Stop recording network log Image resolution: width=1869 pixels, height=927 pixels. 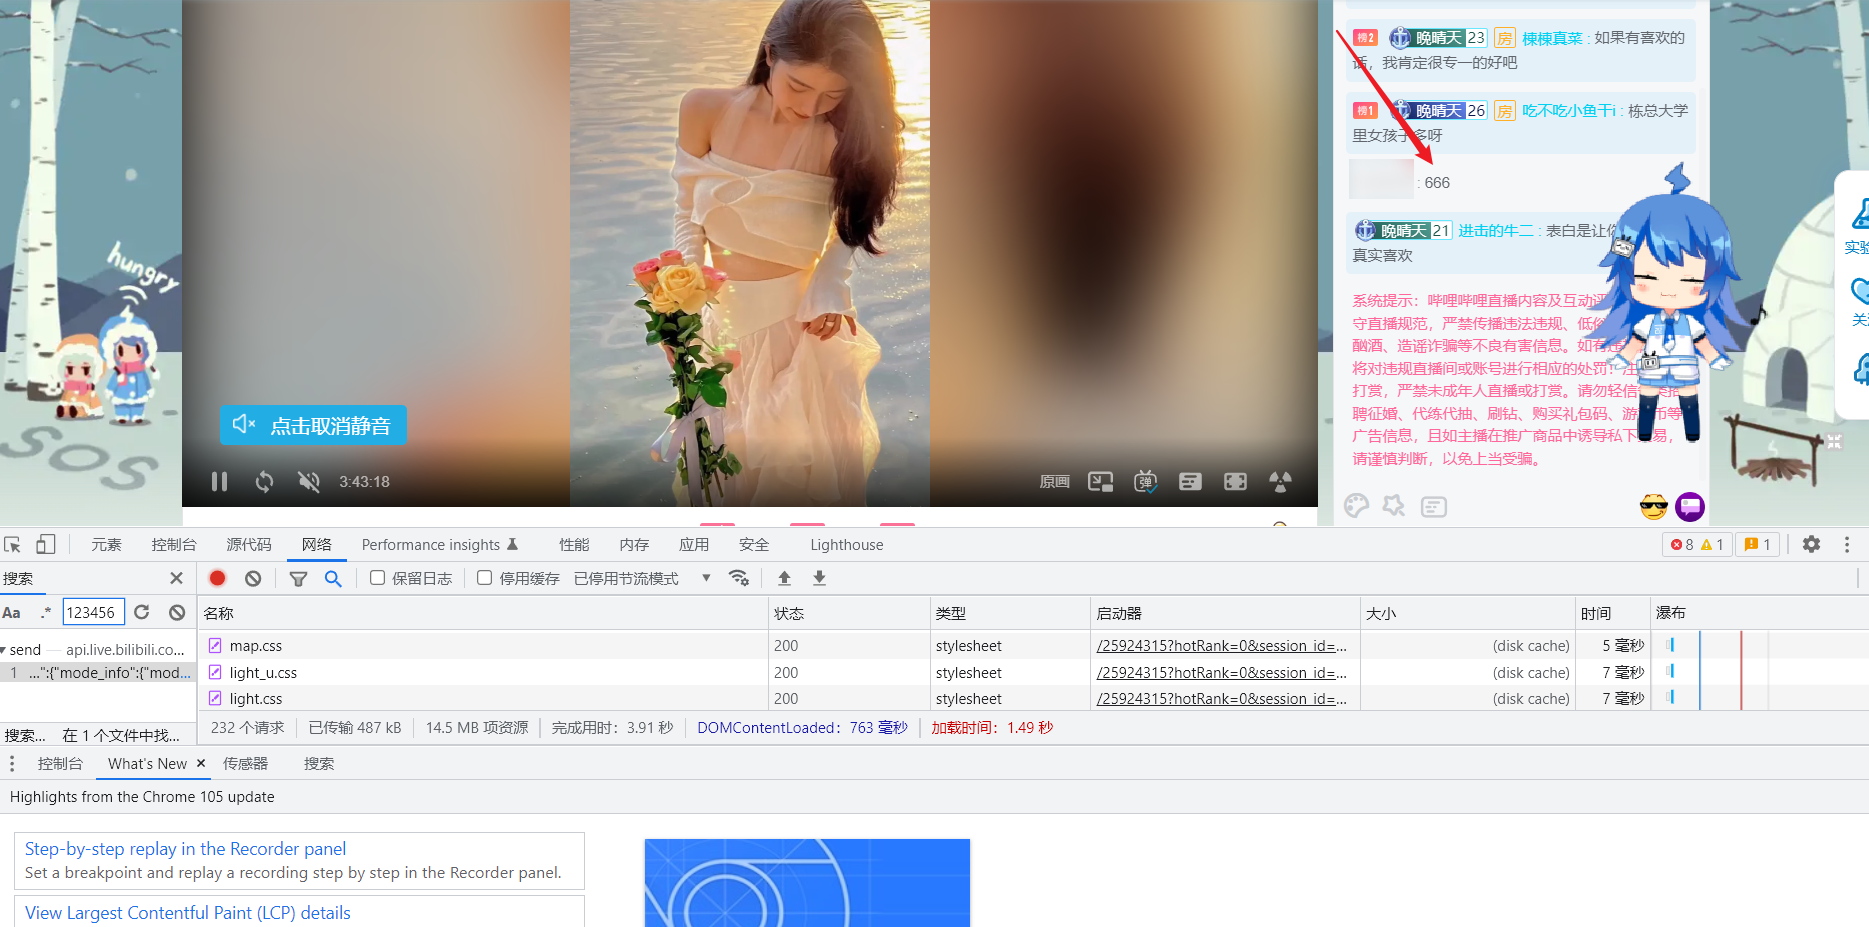coord(217,578)
